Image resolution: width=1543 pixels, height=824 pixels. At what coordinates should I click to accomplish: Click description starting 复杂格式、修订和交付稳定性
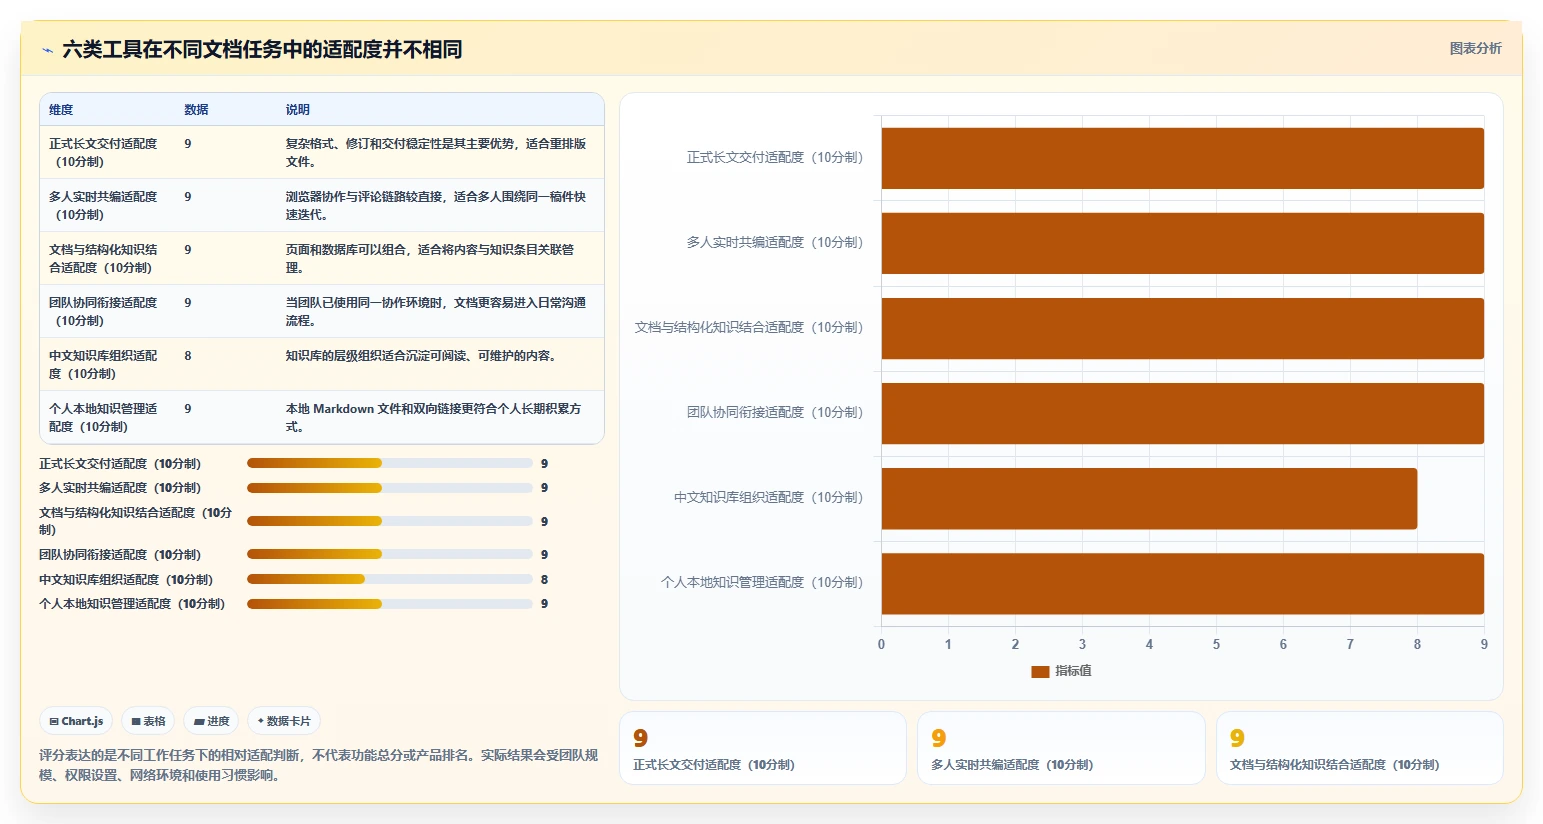click(x=436, y=152)
